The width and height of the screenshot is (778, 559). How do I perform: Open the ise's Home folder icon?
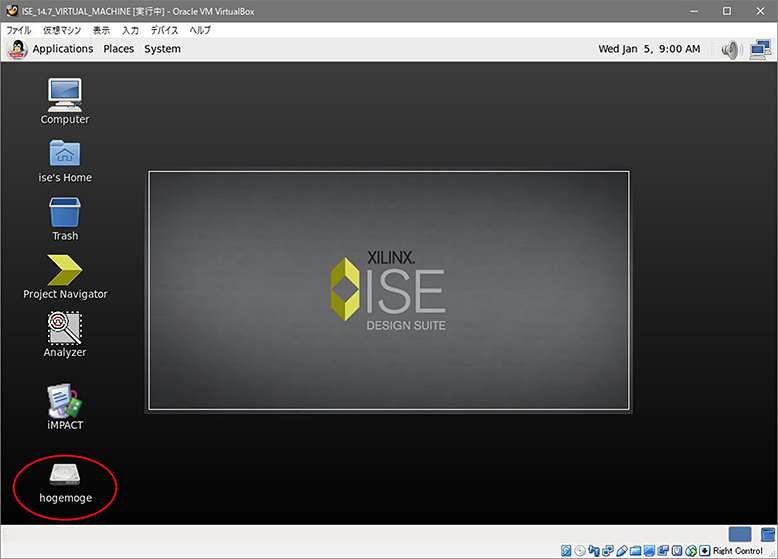(65, 161)
